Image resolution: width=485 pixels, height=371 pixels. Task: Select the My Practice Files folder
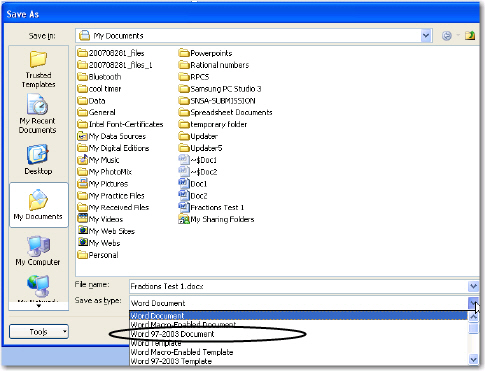click(x=111, y=195)
